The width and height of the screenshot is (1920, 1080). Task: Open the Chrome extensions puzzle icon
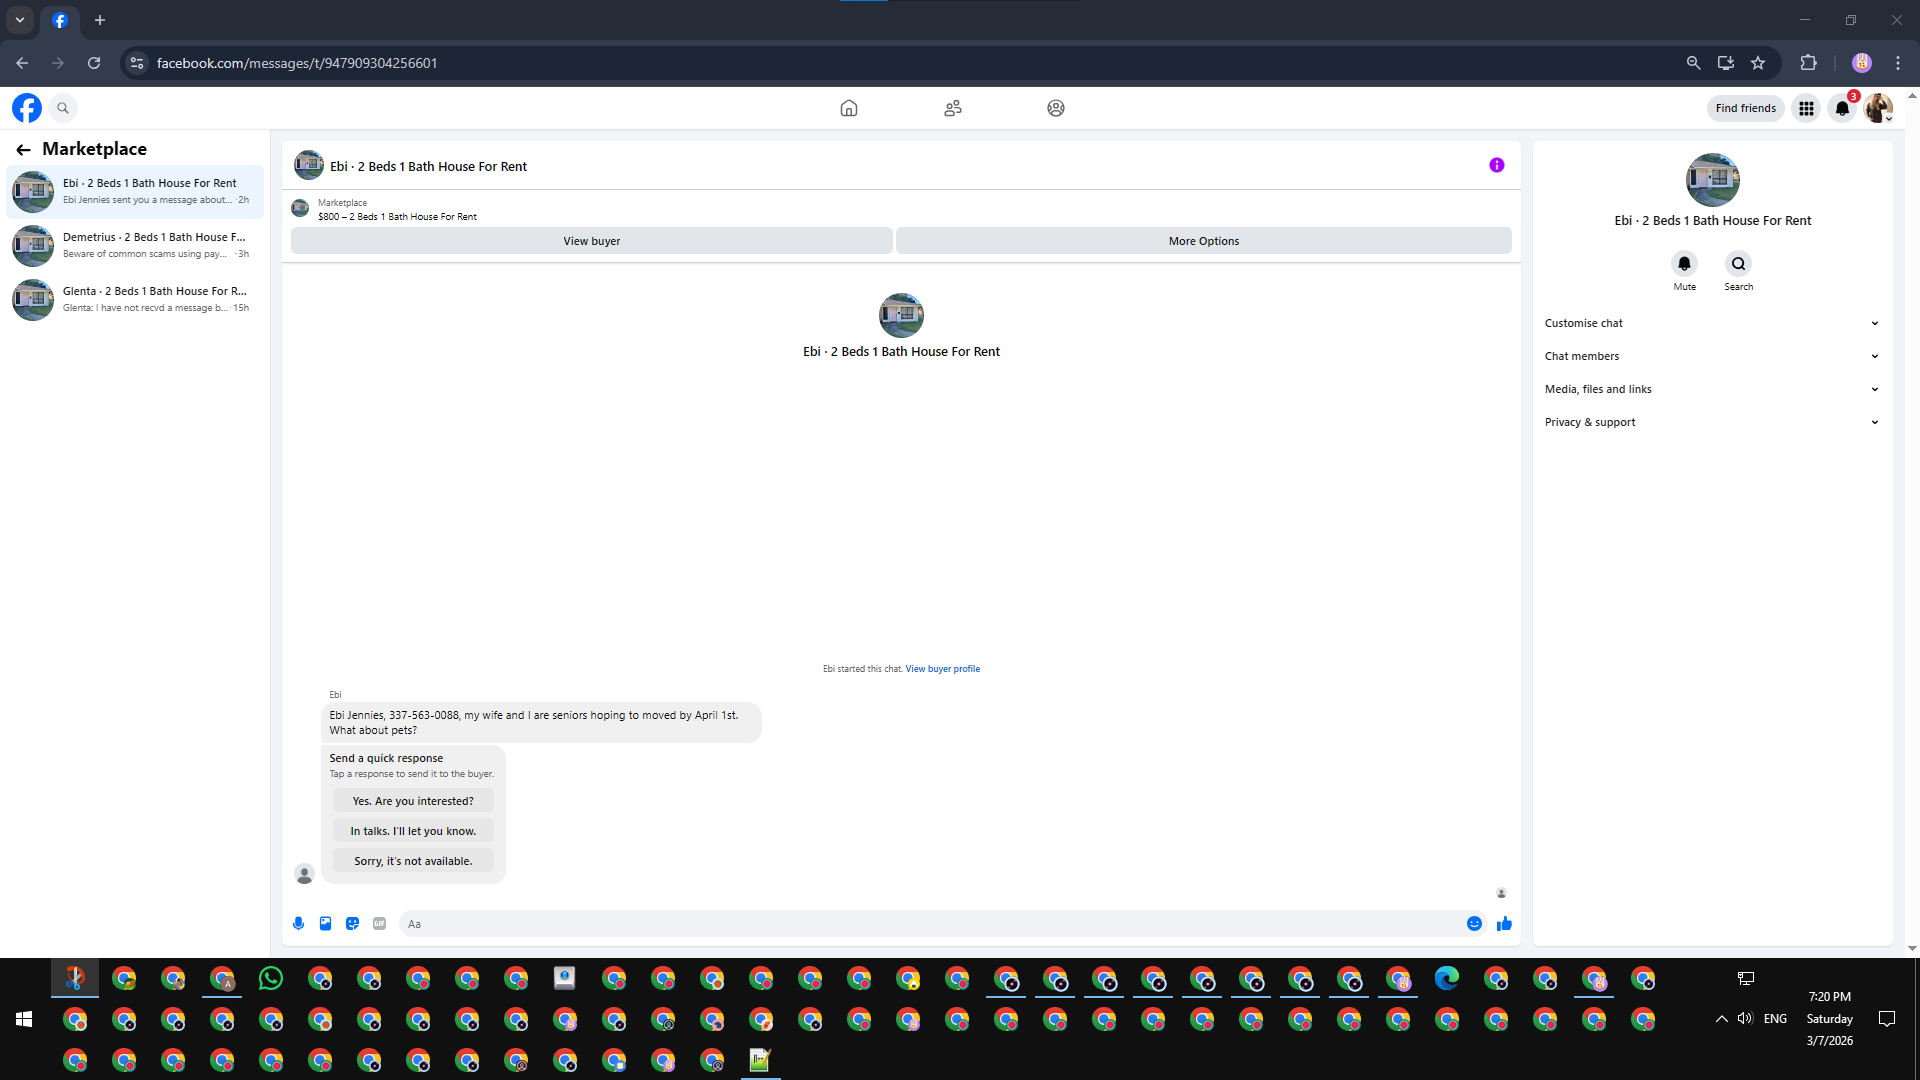pos(1808,63)
